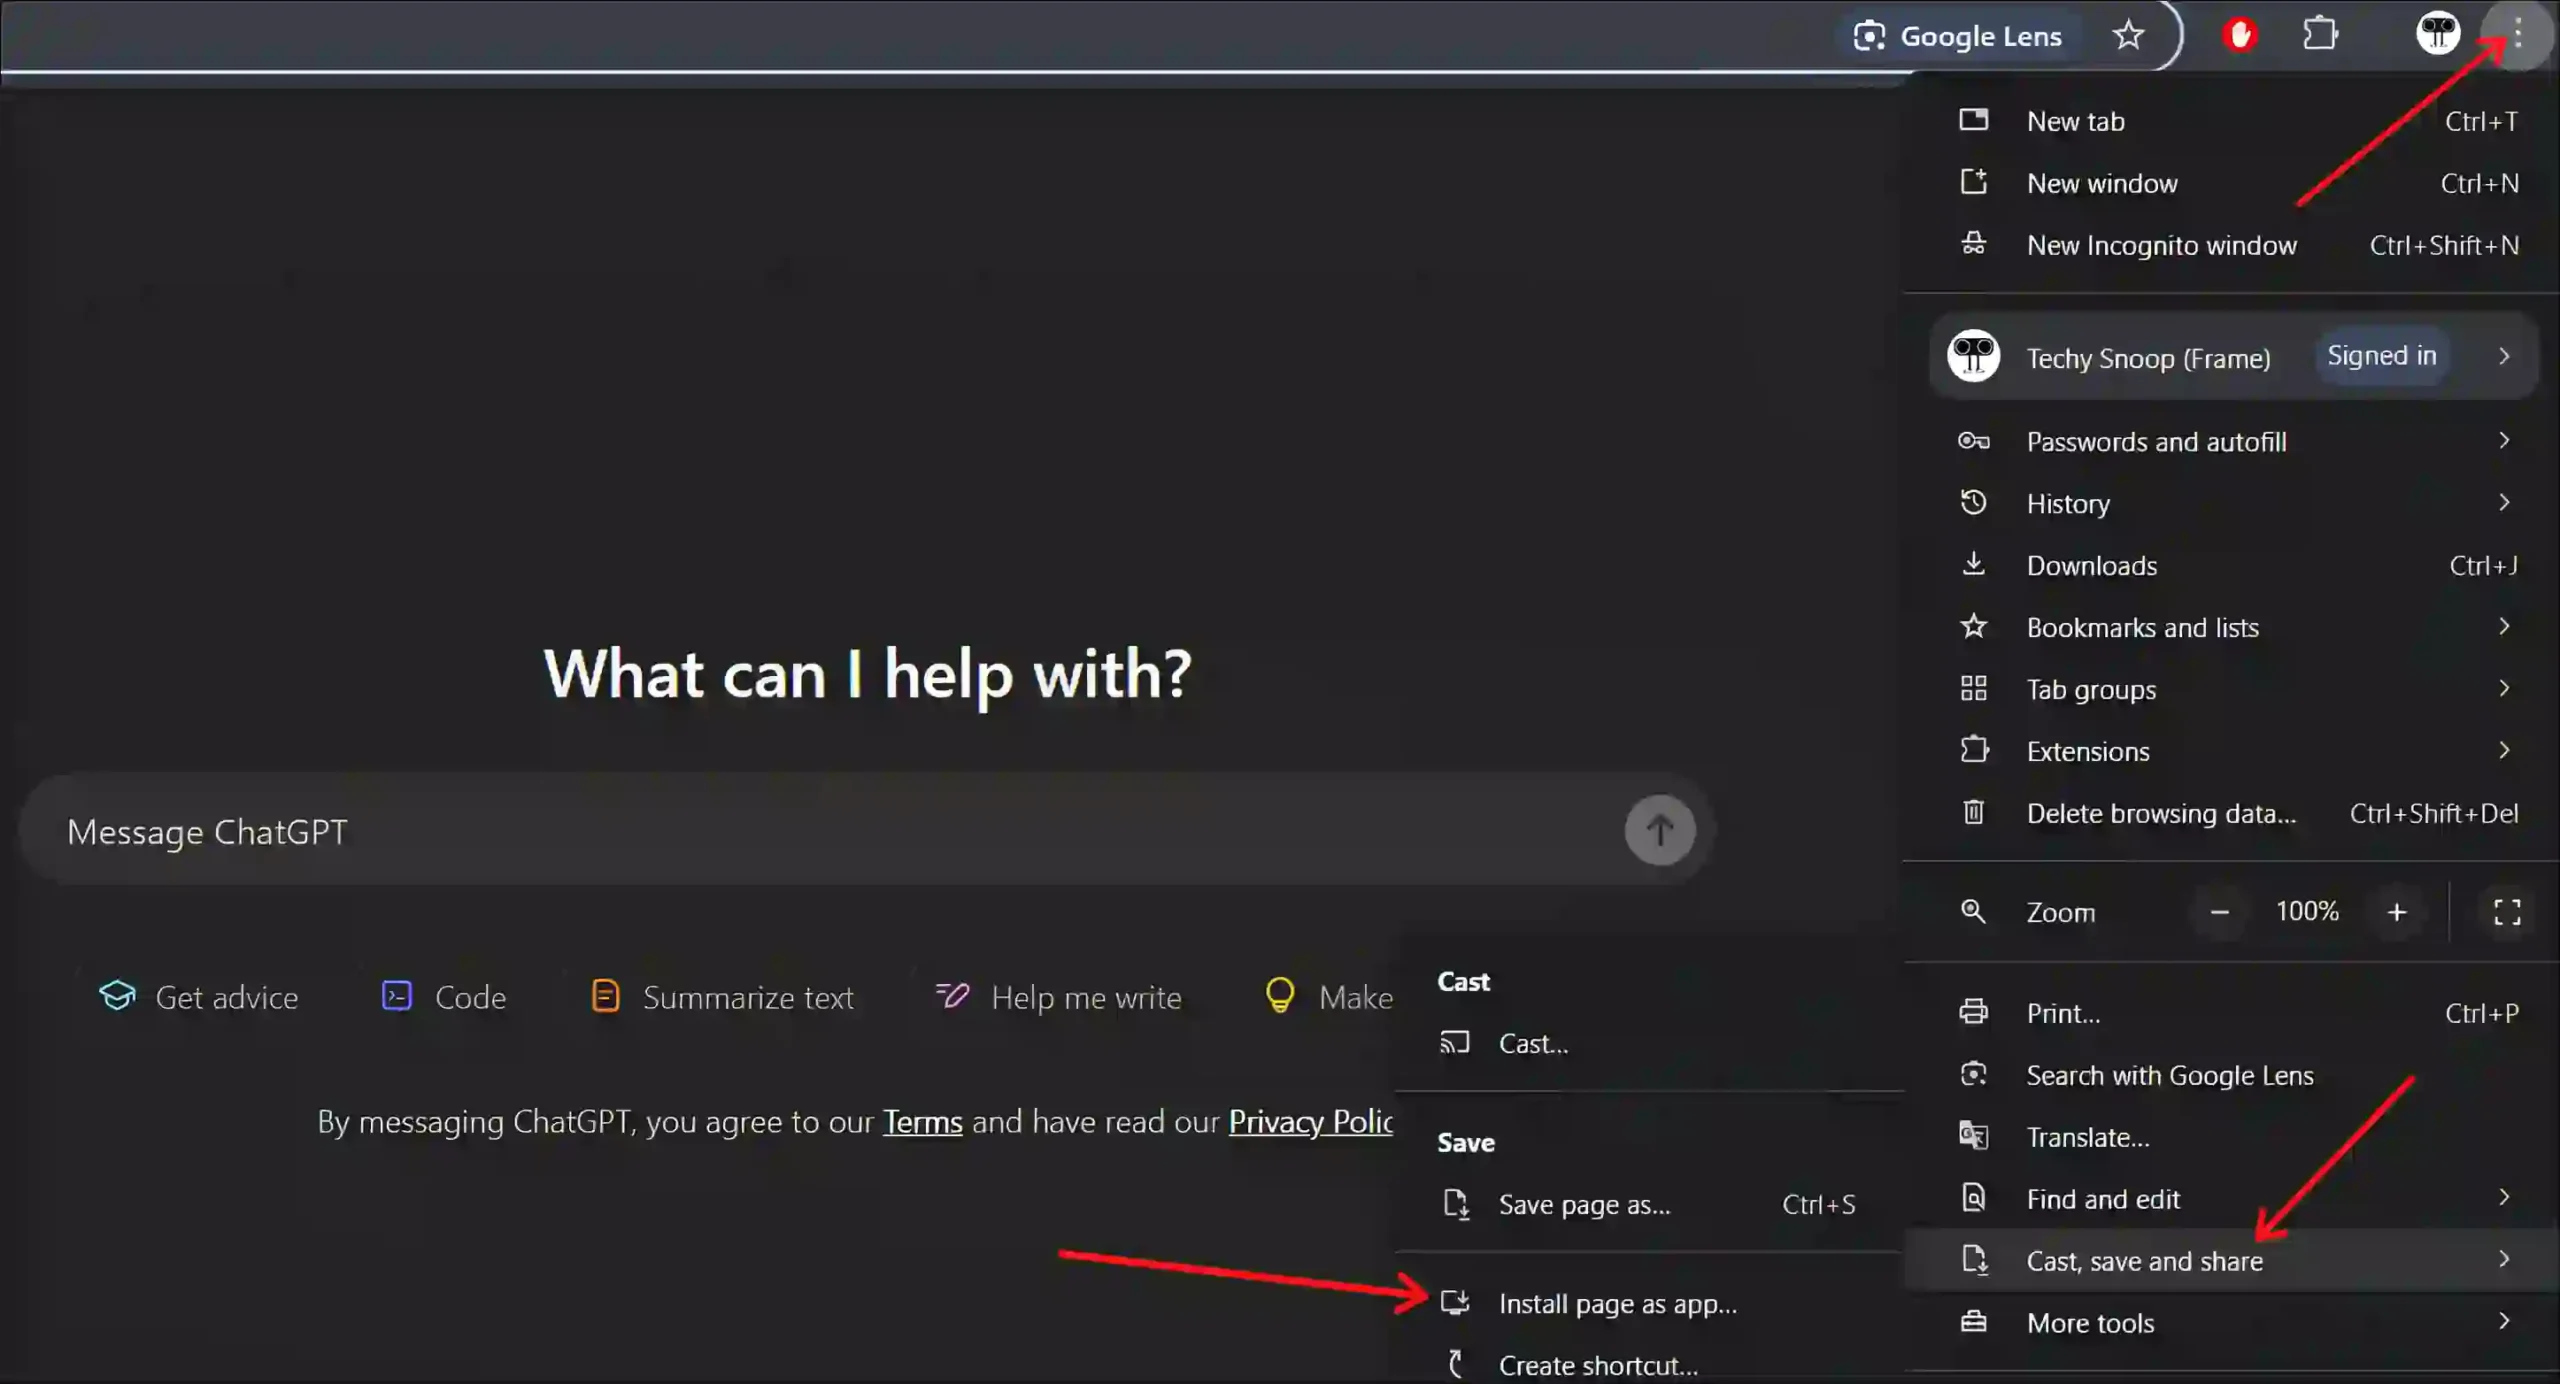The height and width of the screenshot is (1384, 2560).
Task: Click the Create shortcut icon
Action: [1455, 1364]
